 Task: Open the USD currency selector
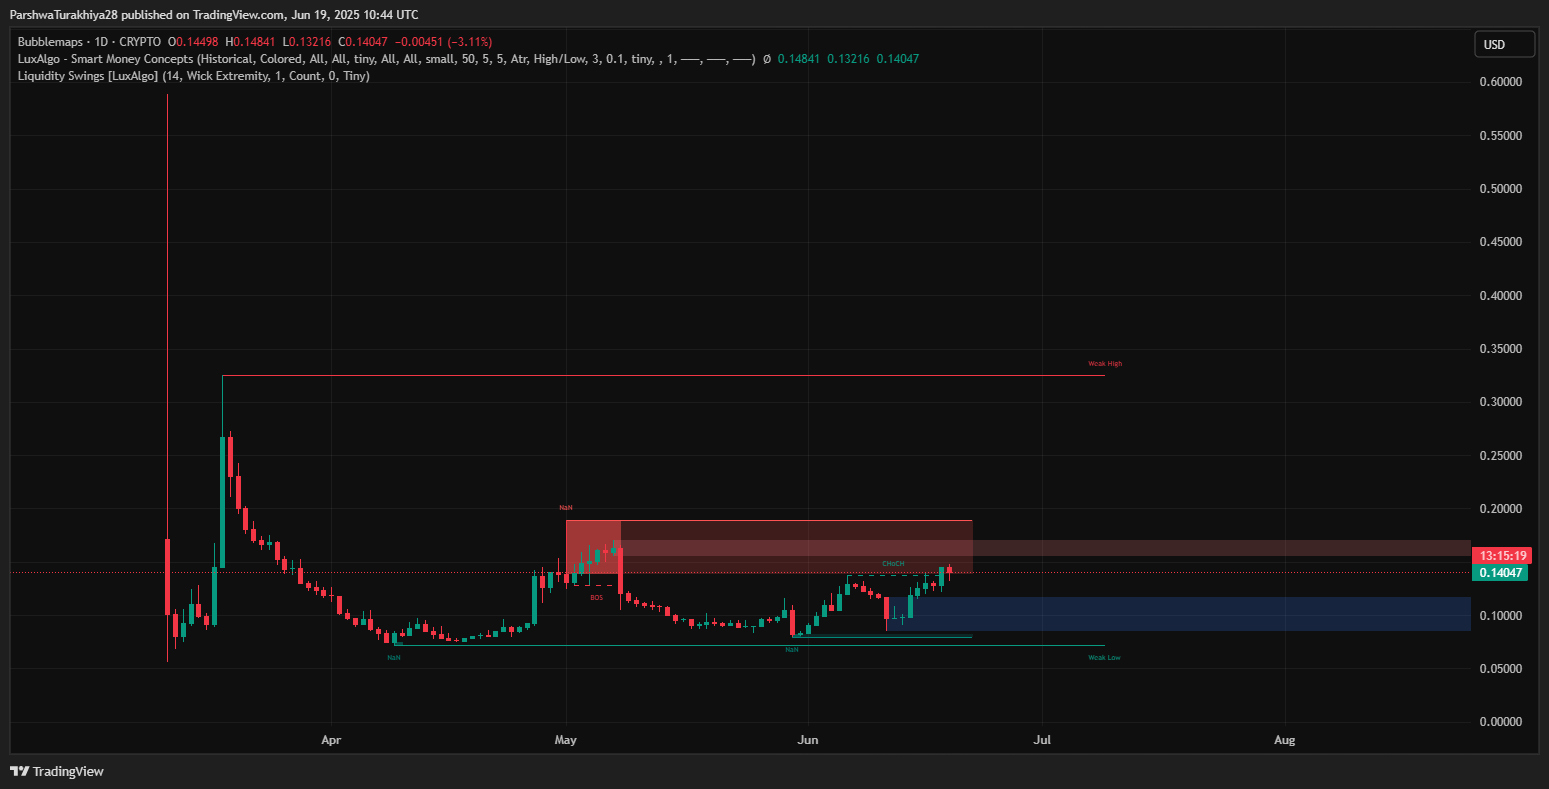click(x=1503, y=45)
